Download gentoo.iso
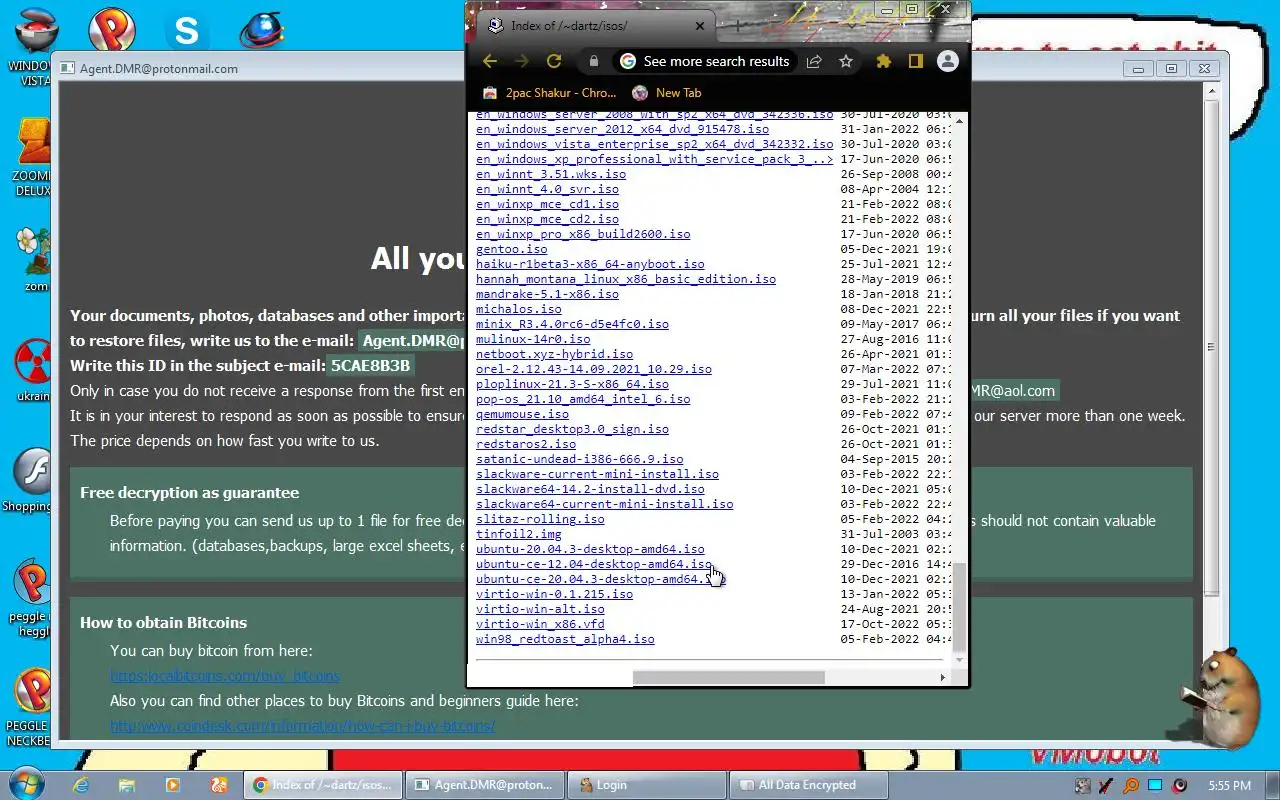This screenshot has width=1280, height=800. point(511,249)
